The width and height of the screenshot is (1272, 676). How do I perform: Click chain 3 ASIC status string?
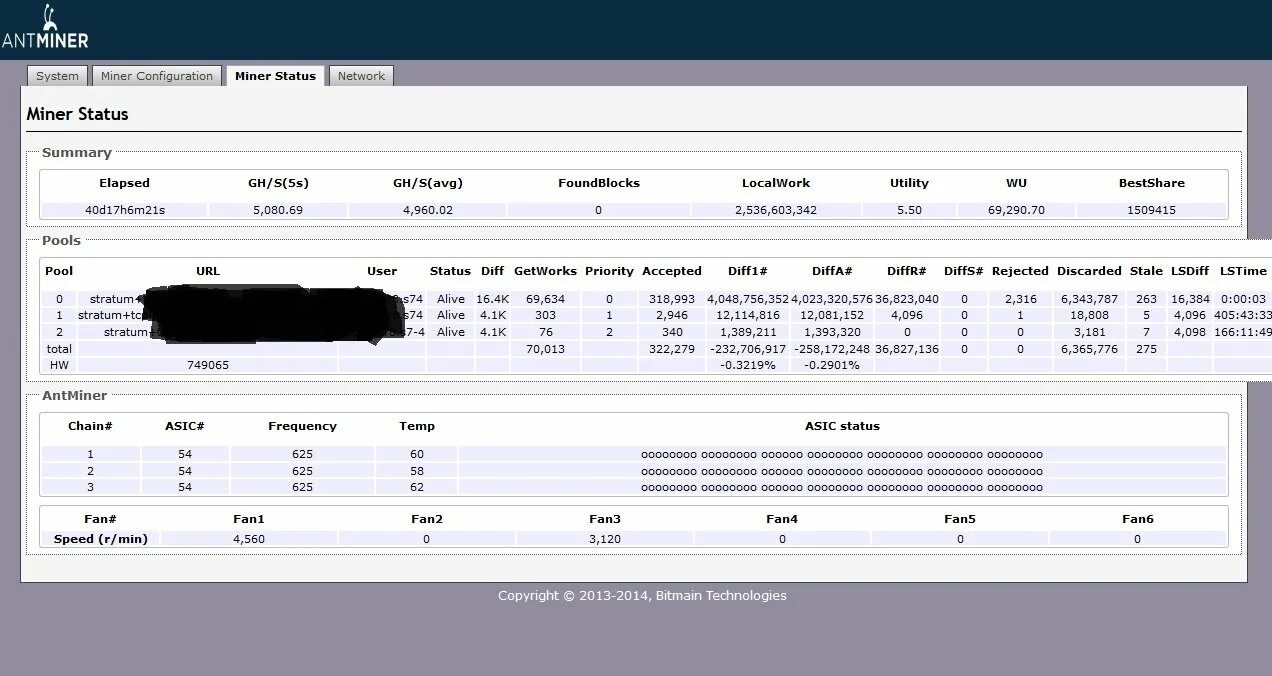842,487
